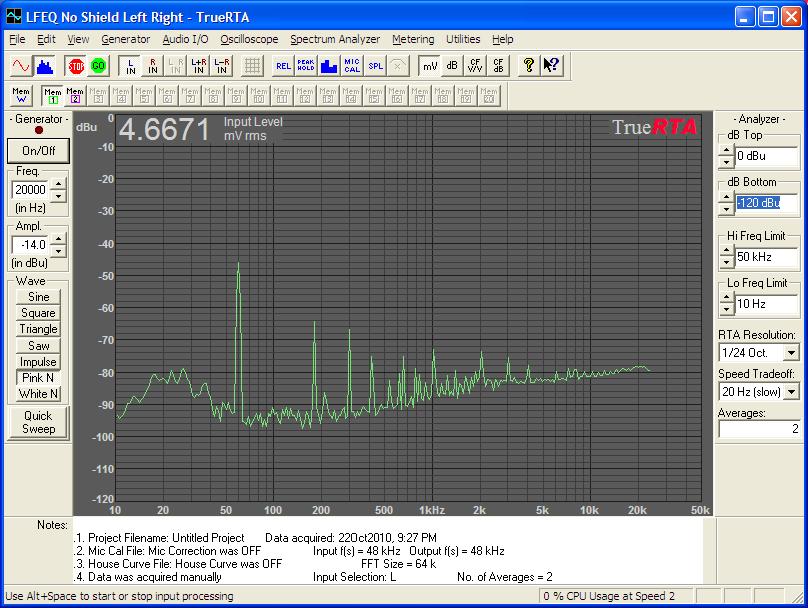Switch to SPL mode icon
The image size is (808, 608).
pos(375,65)
